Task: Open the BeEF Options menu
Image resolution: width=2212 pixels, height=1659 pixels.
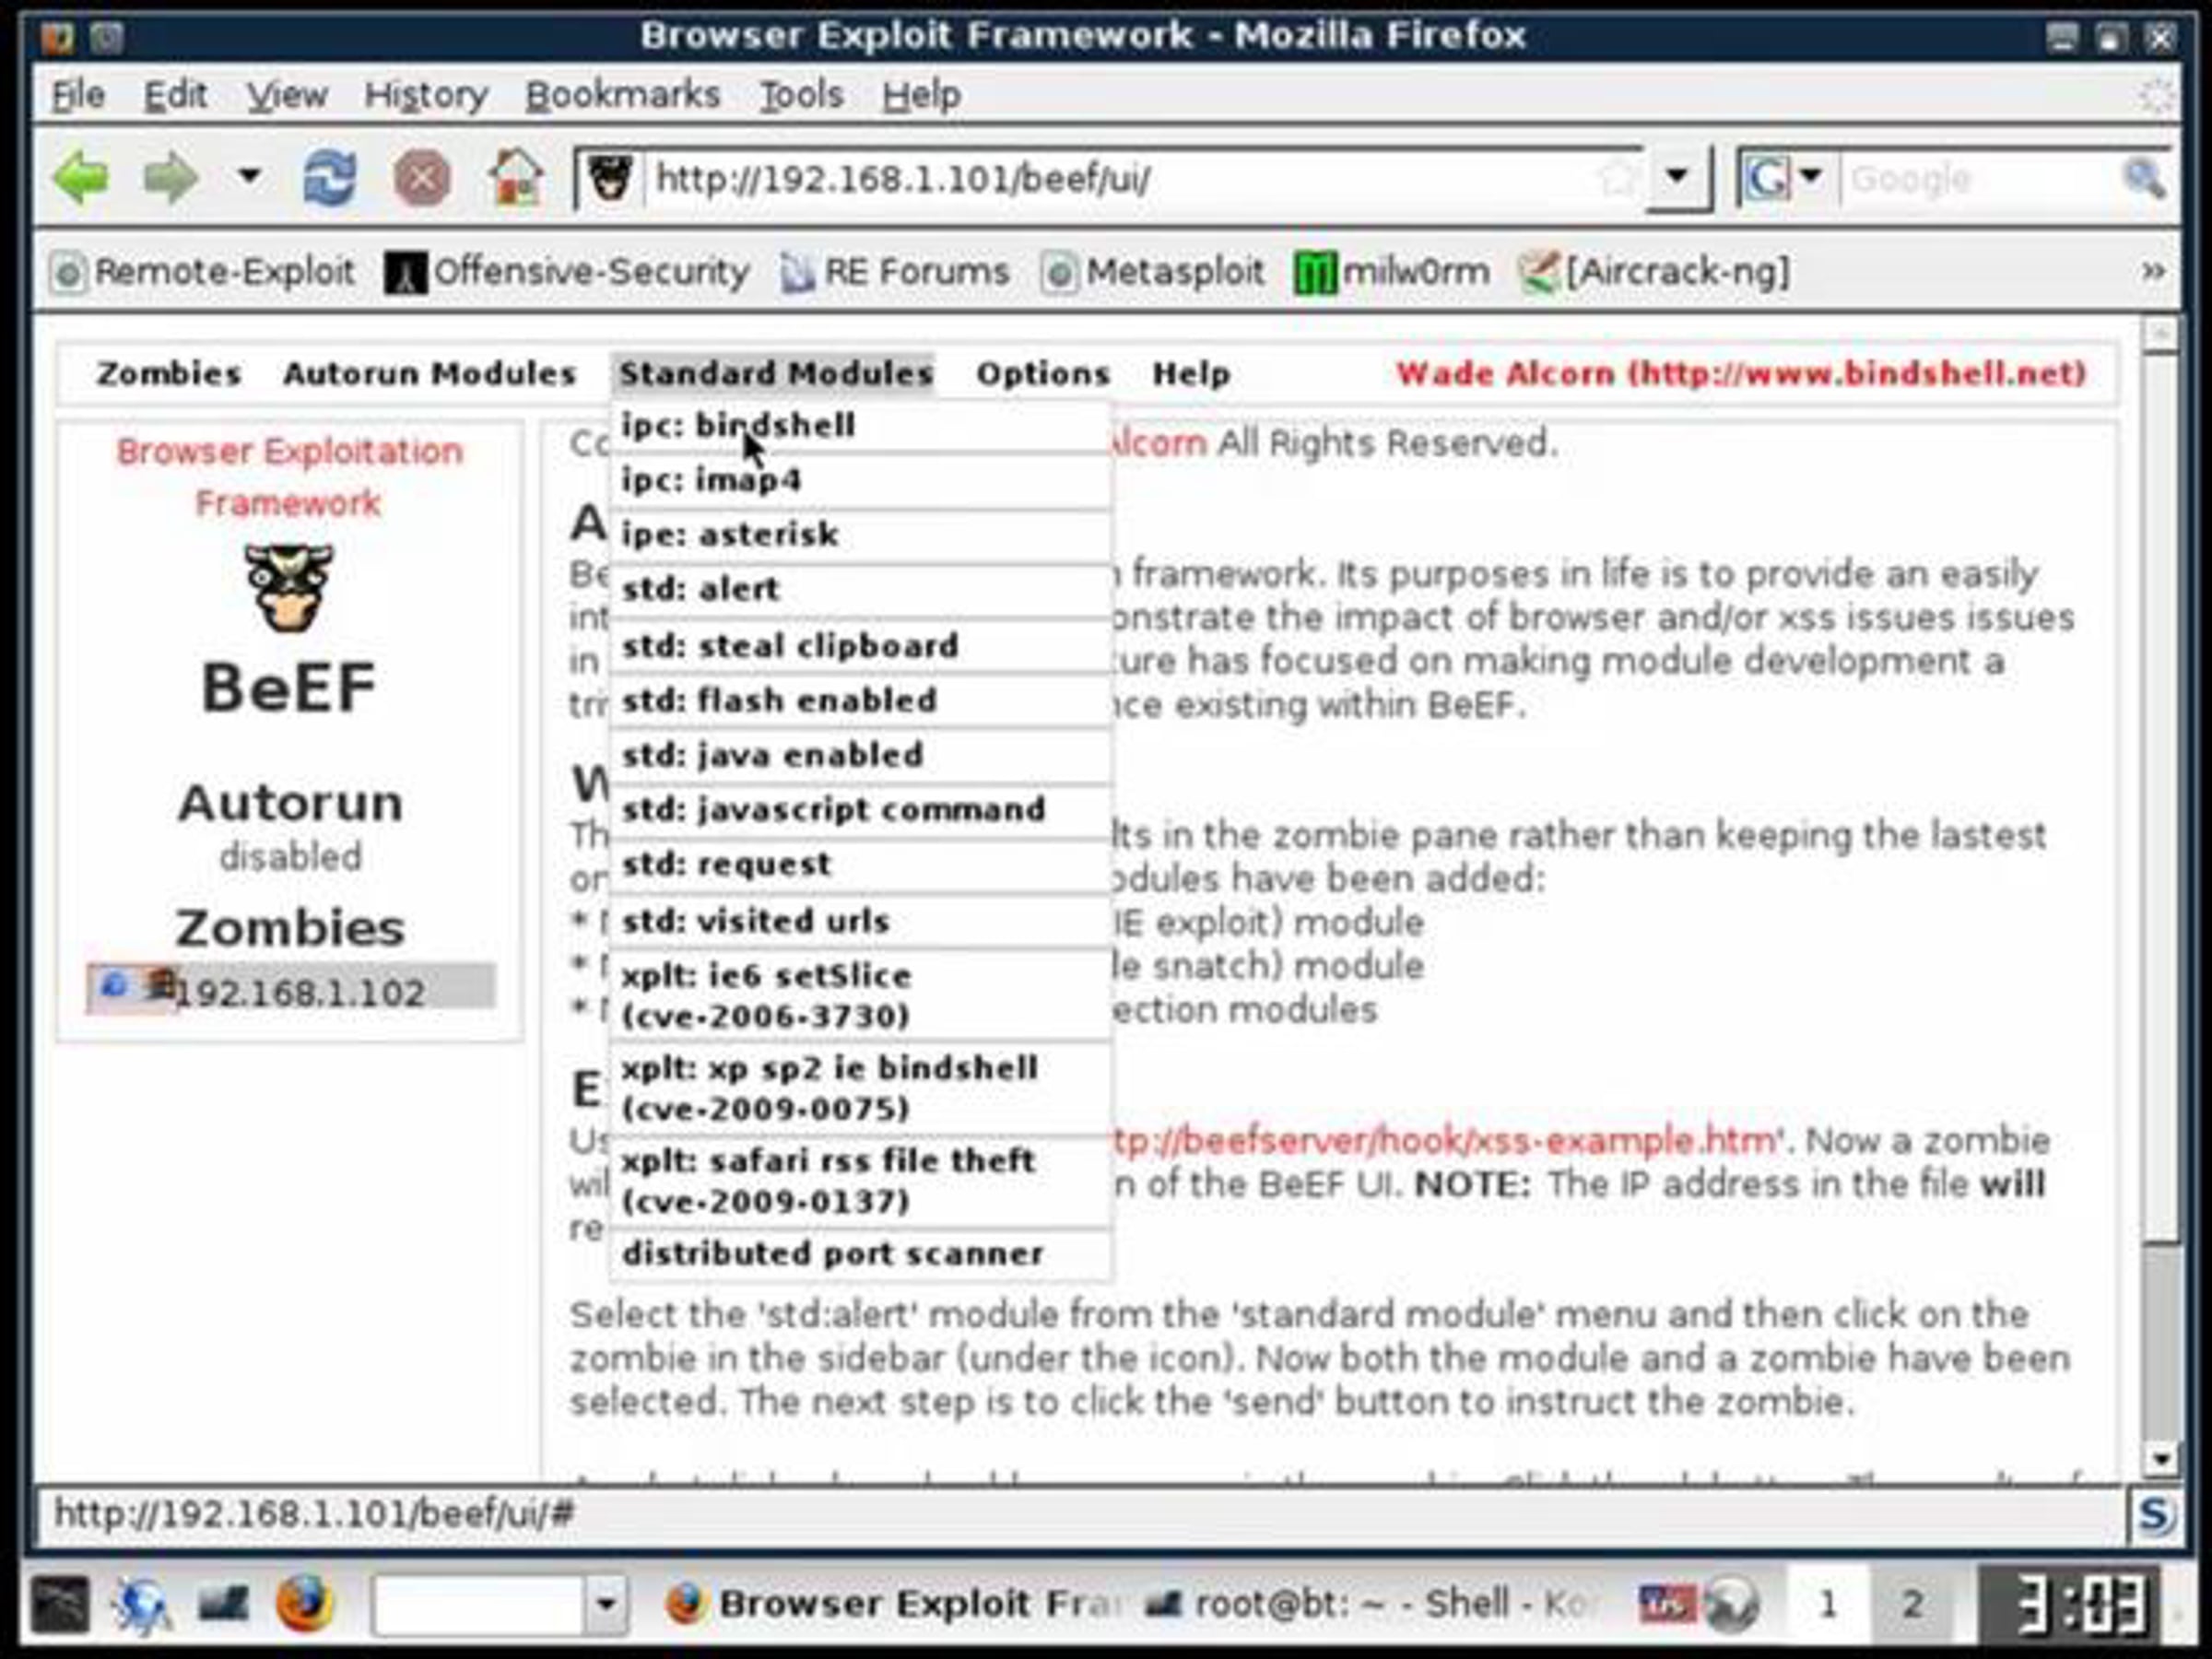Action: [x=1043, y=373]
